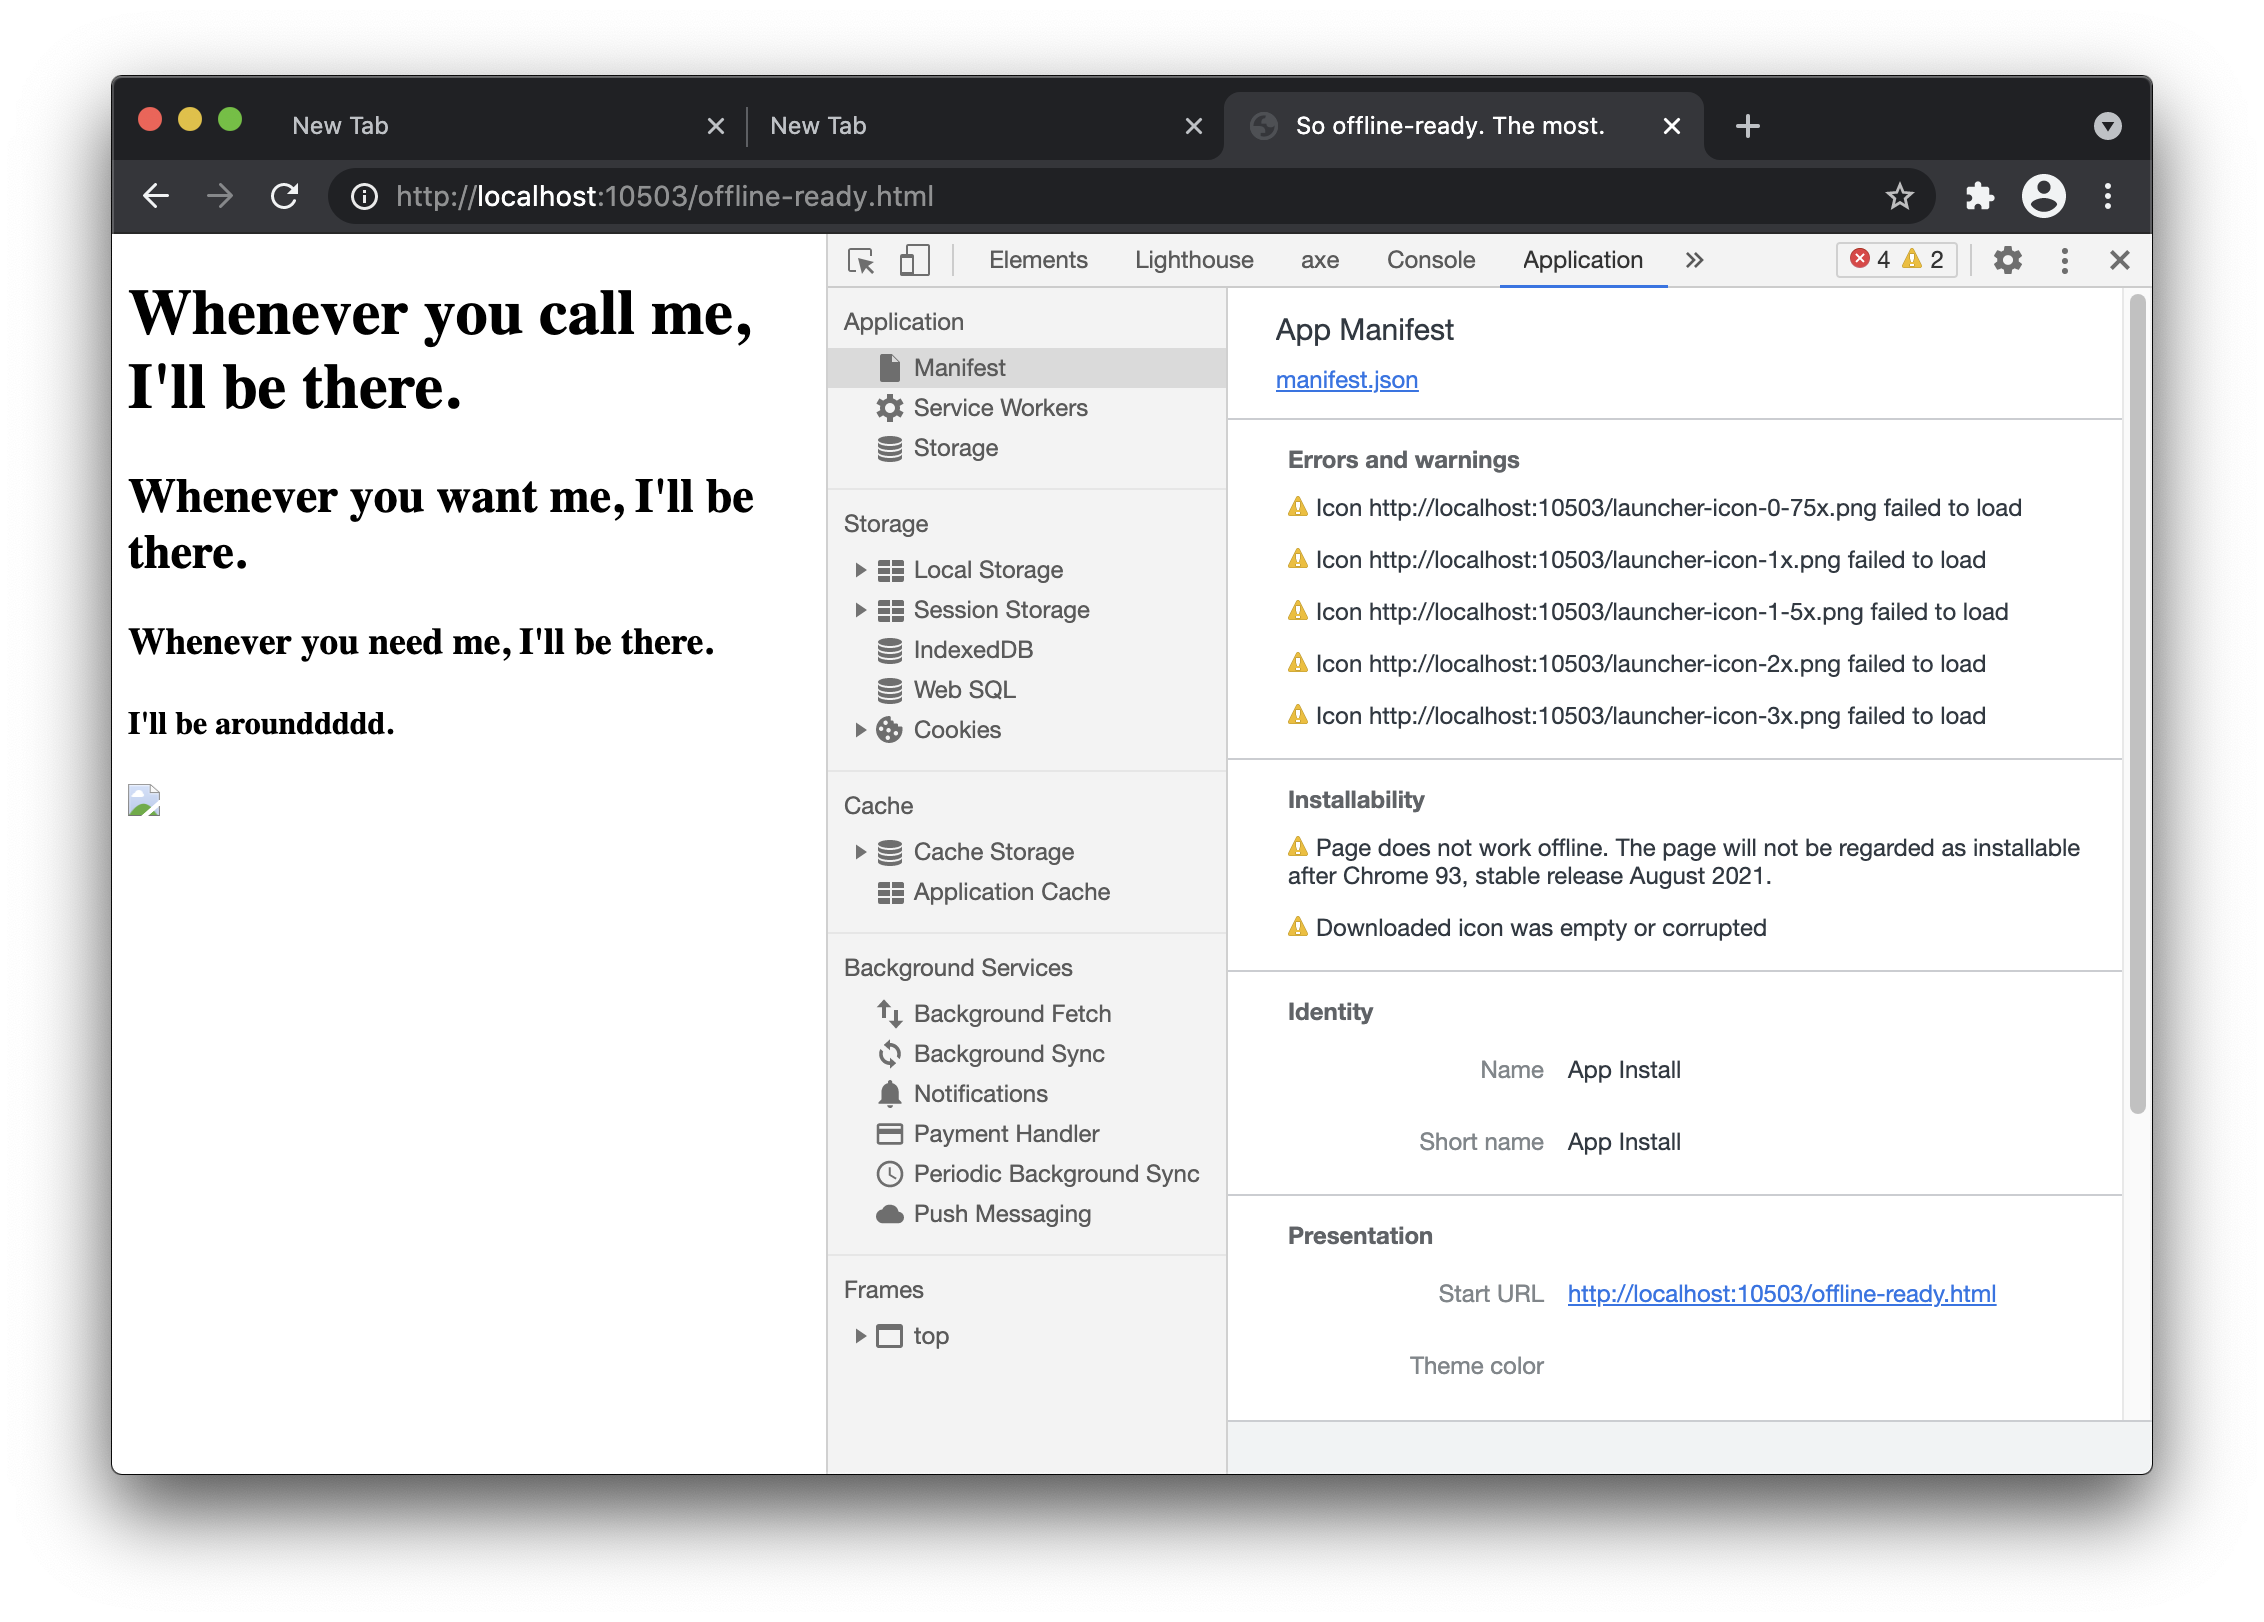Open the Extensions puzzle icon
This screenshot has height=1622, width=2264.
1979,196
